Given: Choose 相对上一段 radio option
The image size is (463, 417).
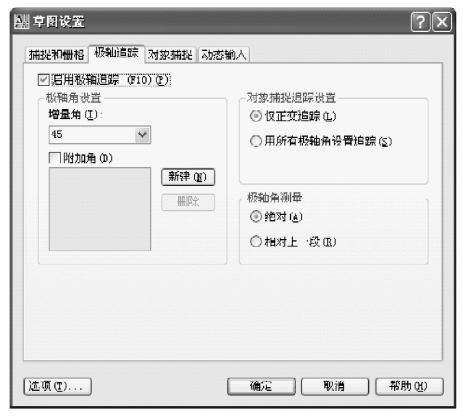Looking at the screenshot, I should click(256, 241).
